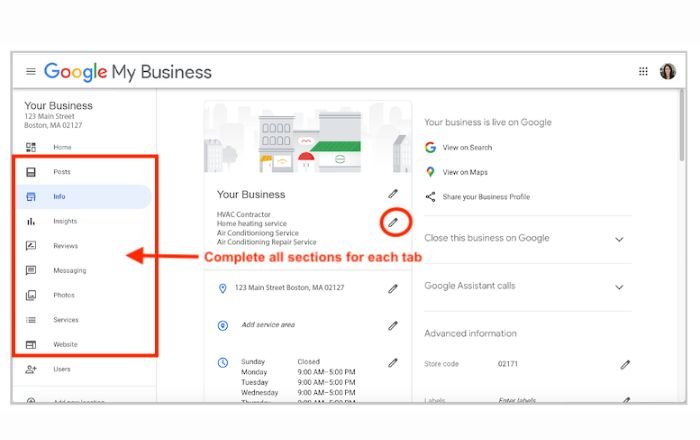The height and width of the screenshot is (440, 700).
Task: Open the hamburger main menu
Action: pos(31,71)
